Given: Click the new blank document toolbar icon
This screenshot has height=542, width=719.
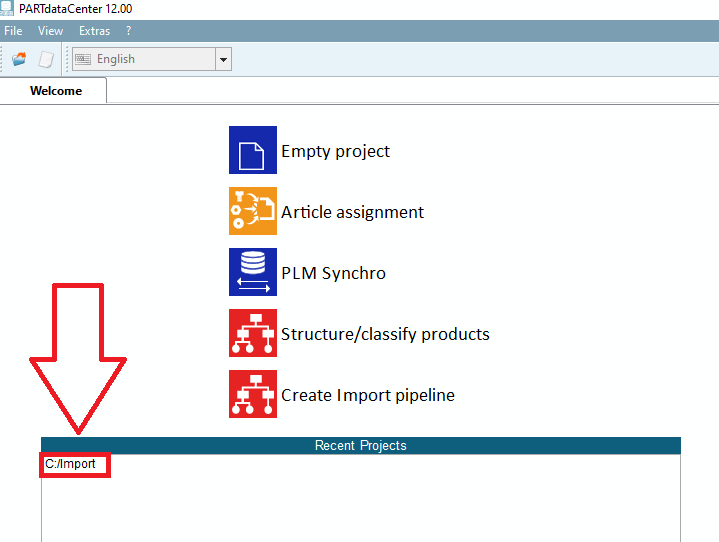Looking at the screenshot, I should 46,59.
